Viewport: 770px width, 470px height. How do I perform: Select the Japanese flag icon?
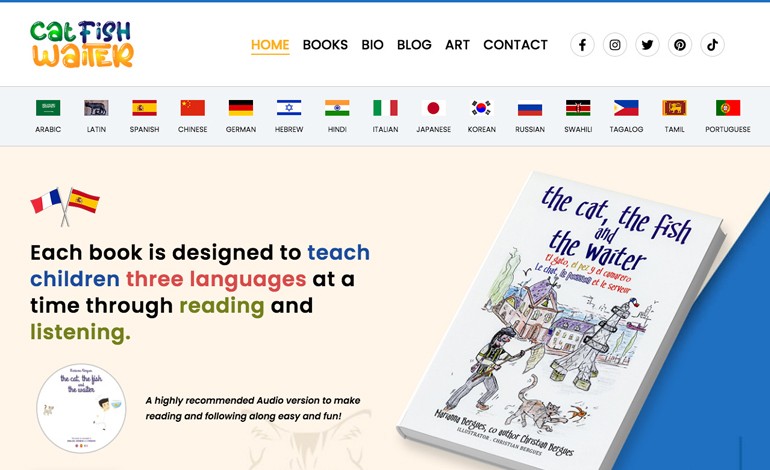coord(434,108)
